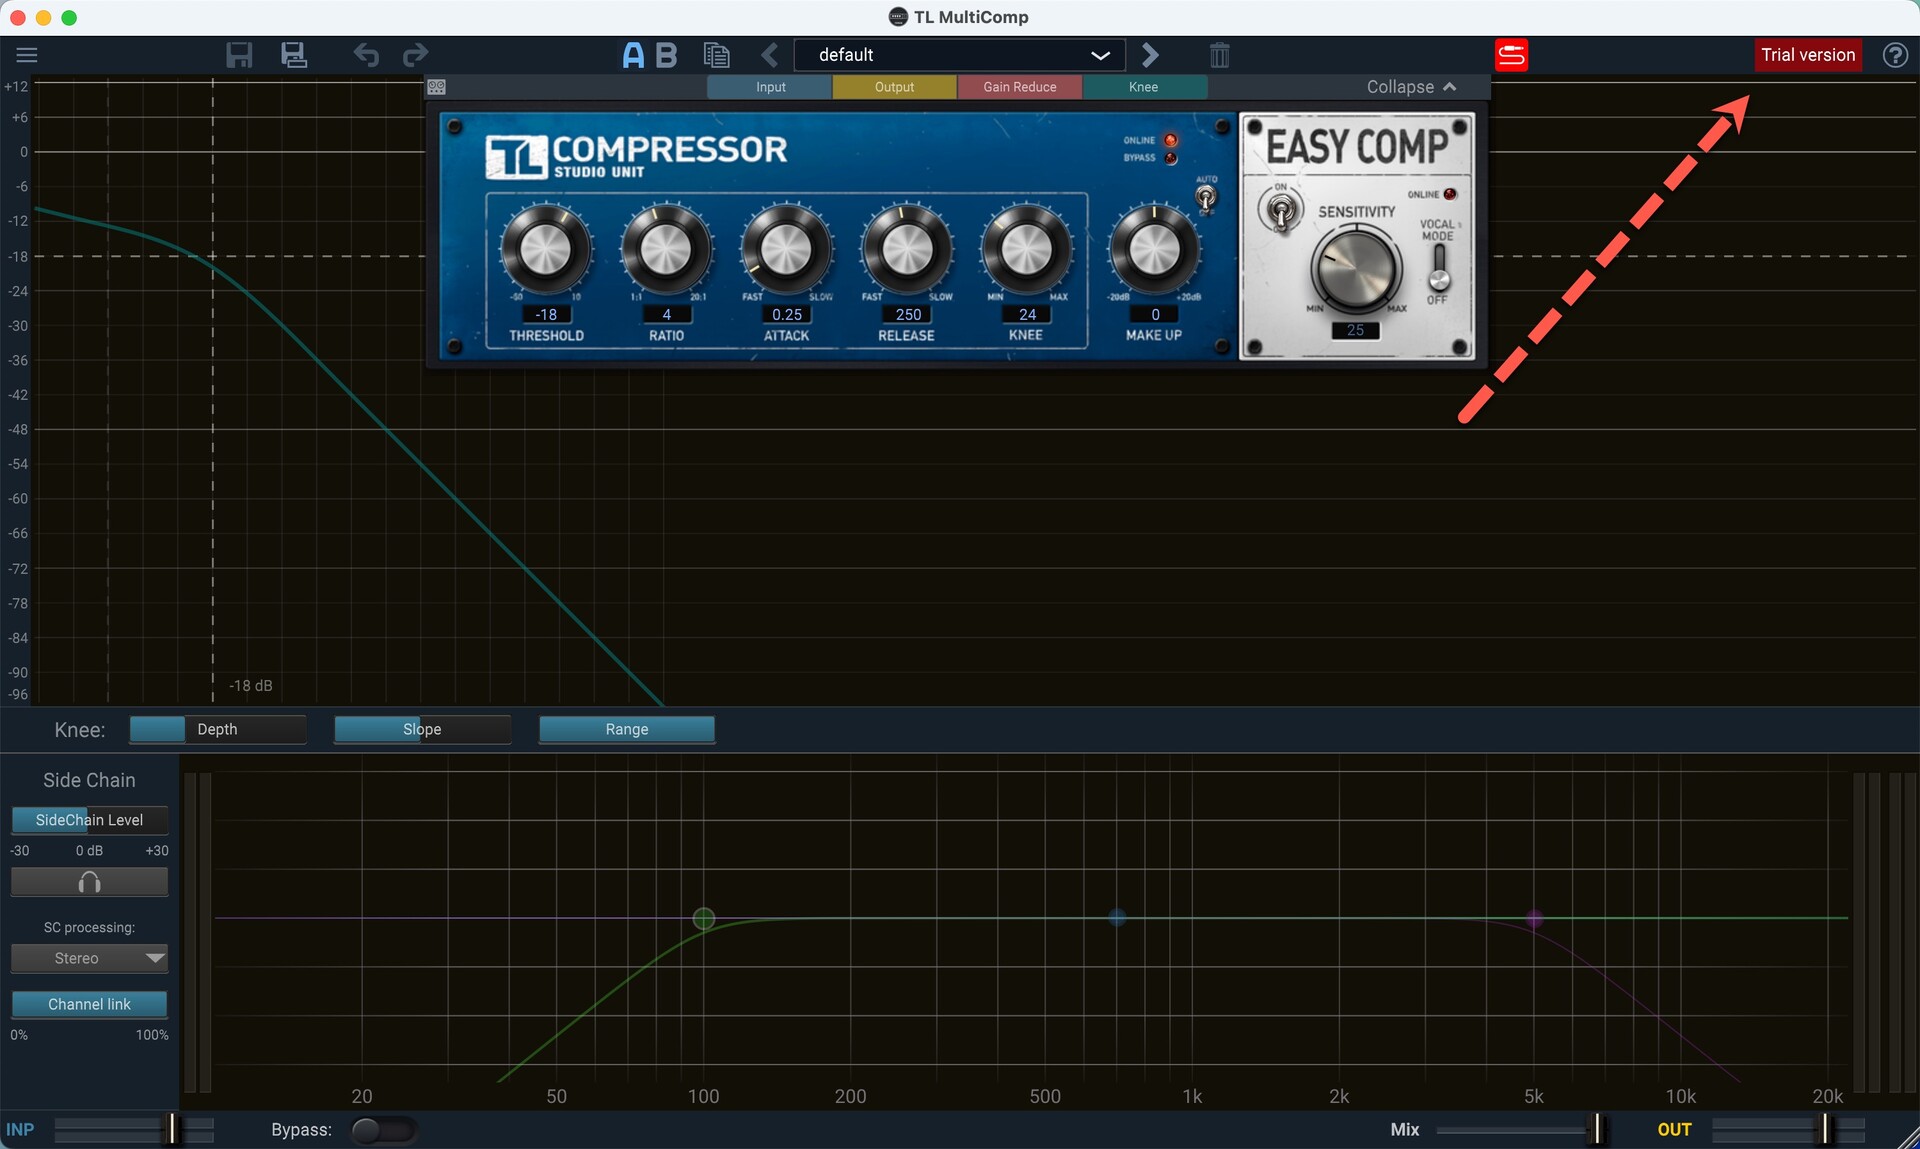Click the Ratio knob
Screen dimensions: 1920x1149
(666, 250)
